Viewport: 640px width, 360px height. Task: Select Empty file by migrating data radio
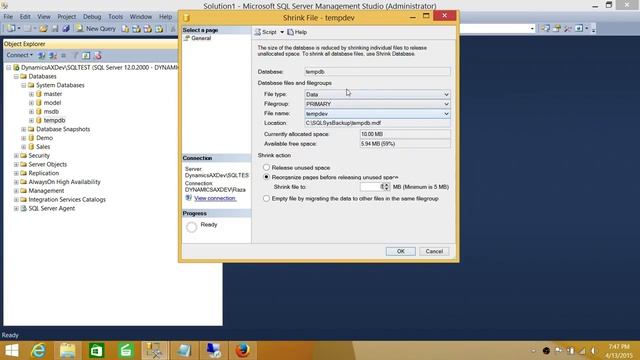tap(267, 198)
